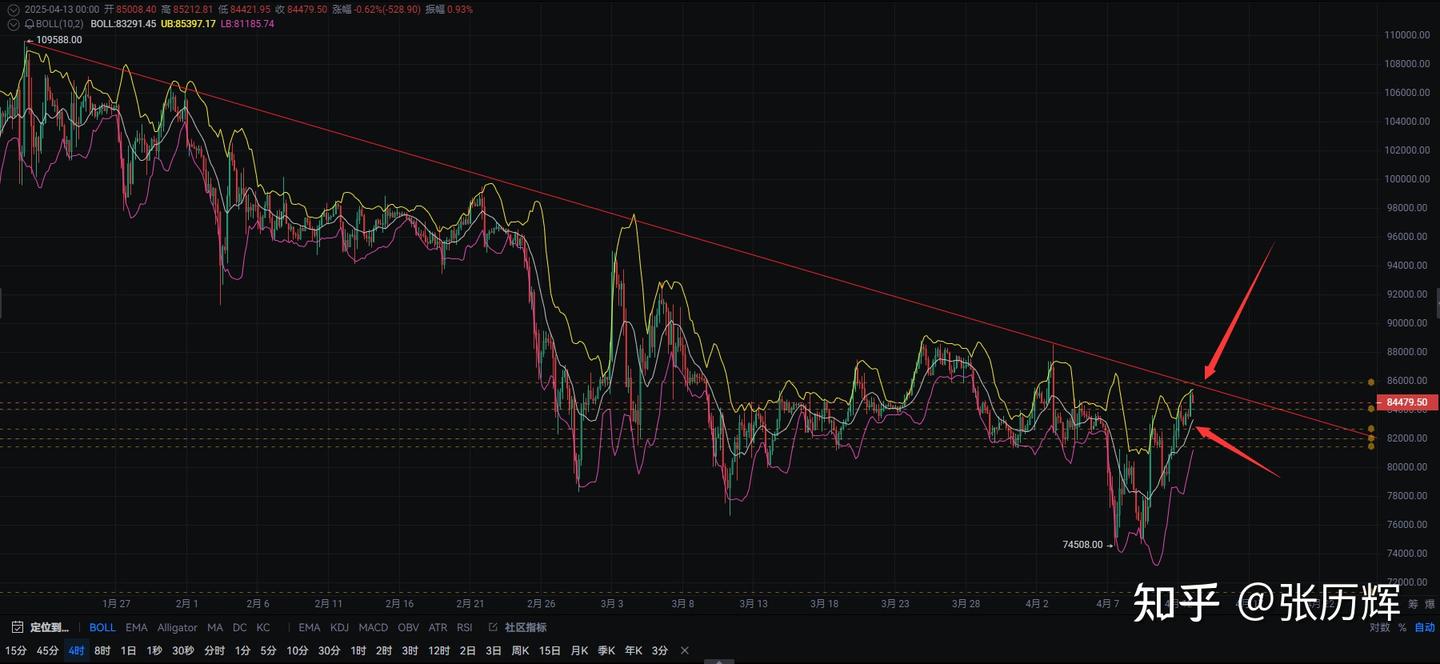This screenshot has height=664, width=1440.
Task: Switch to the 5分 timeframe
Action: pos(268,651)
